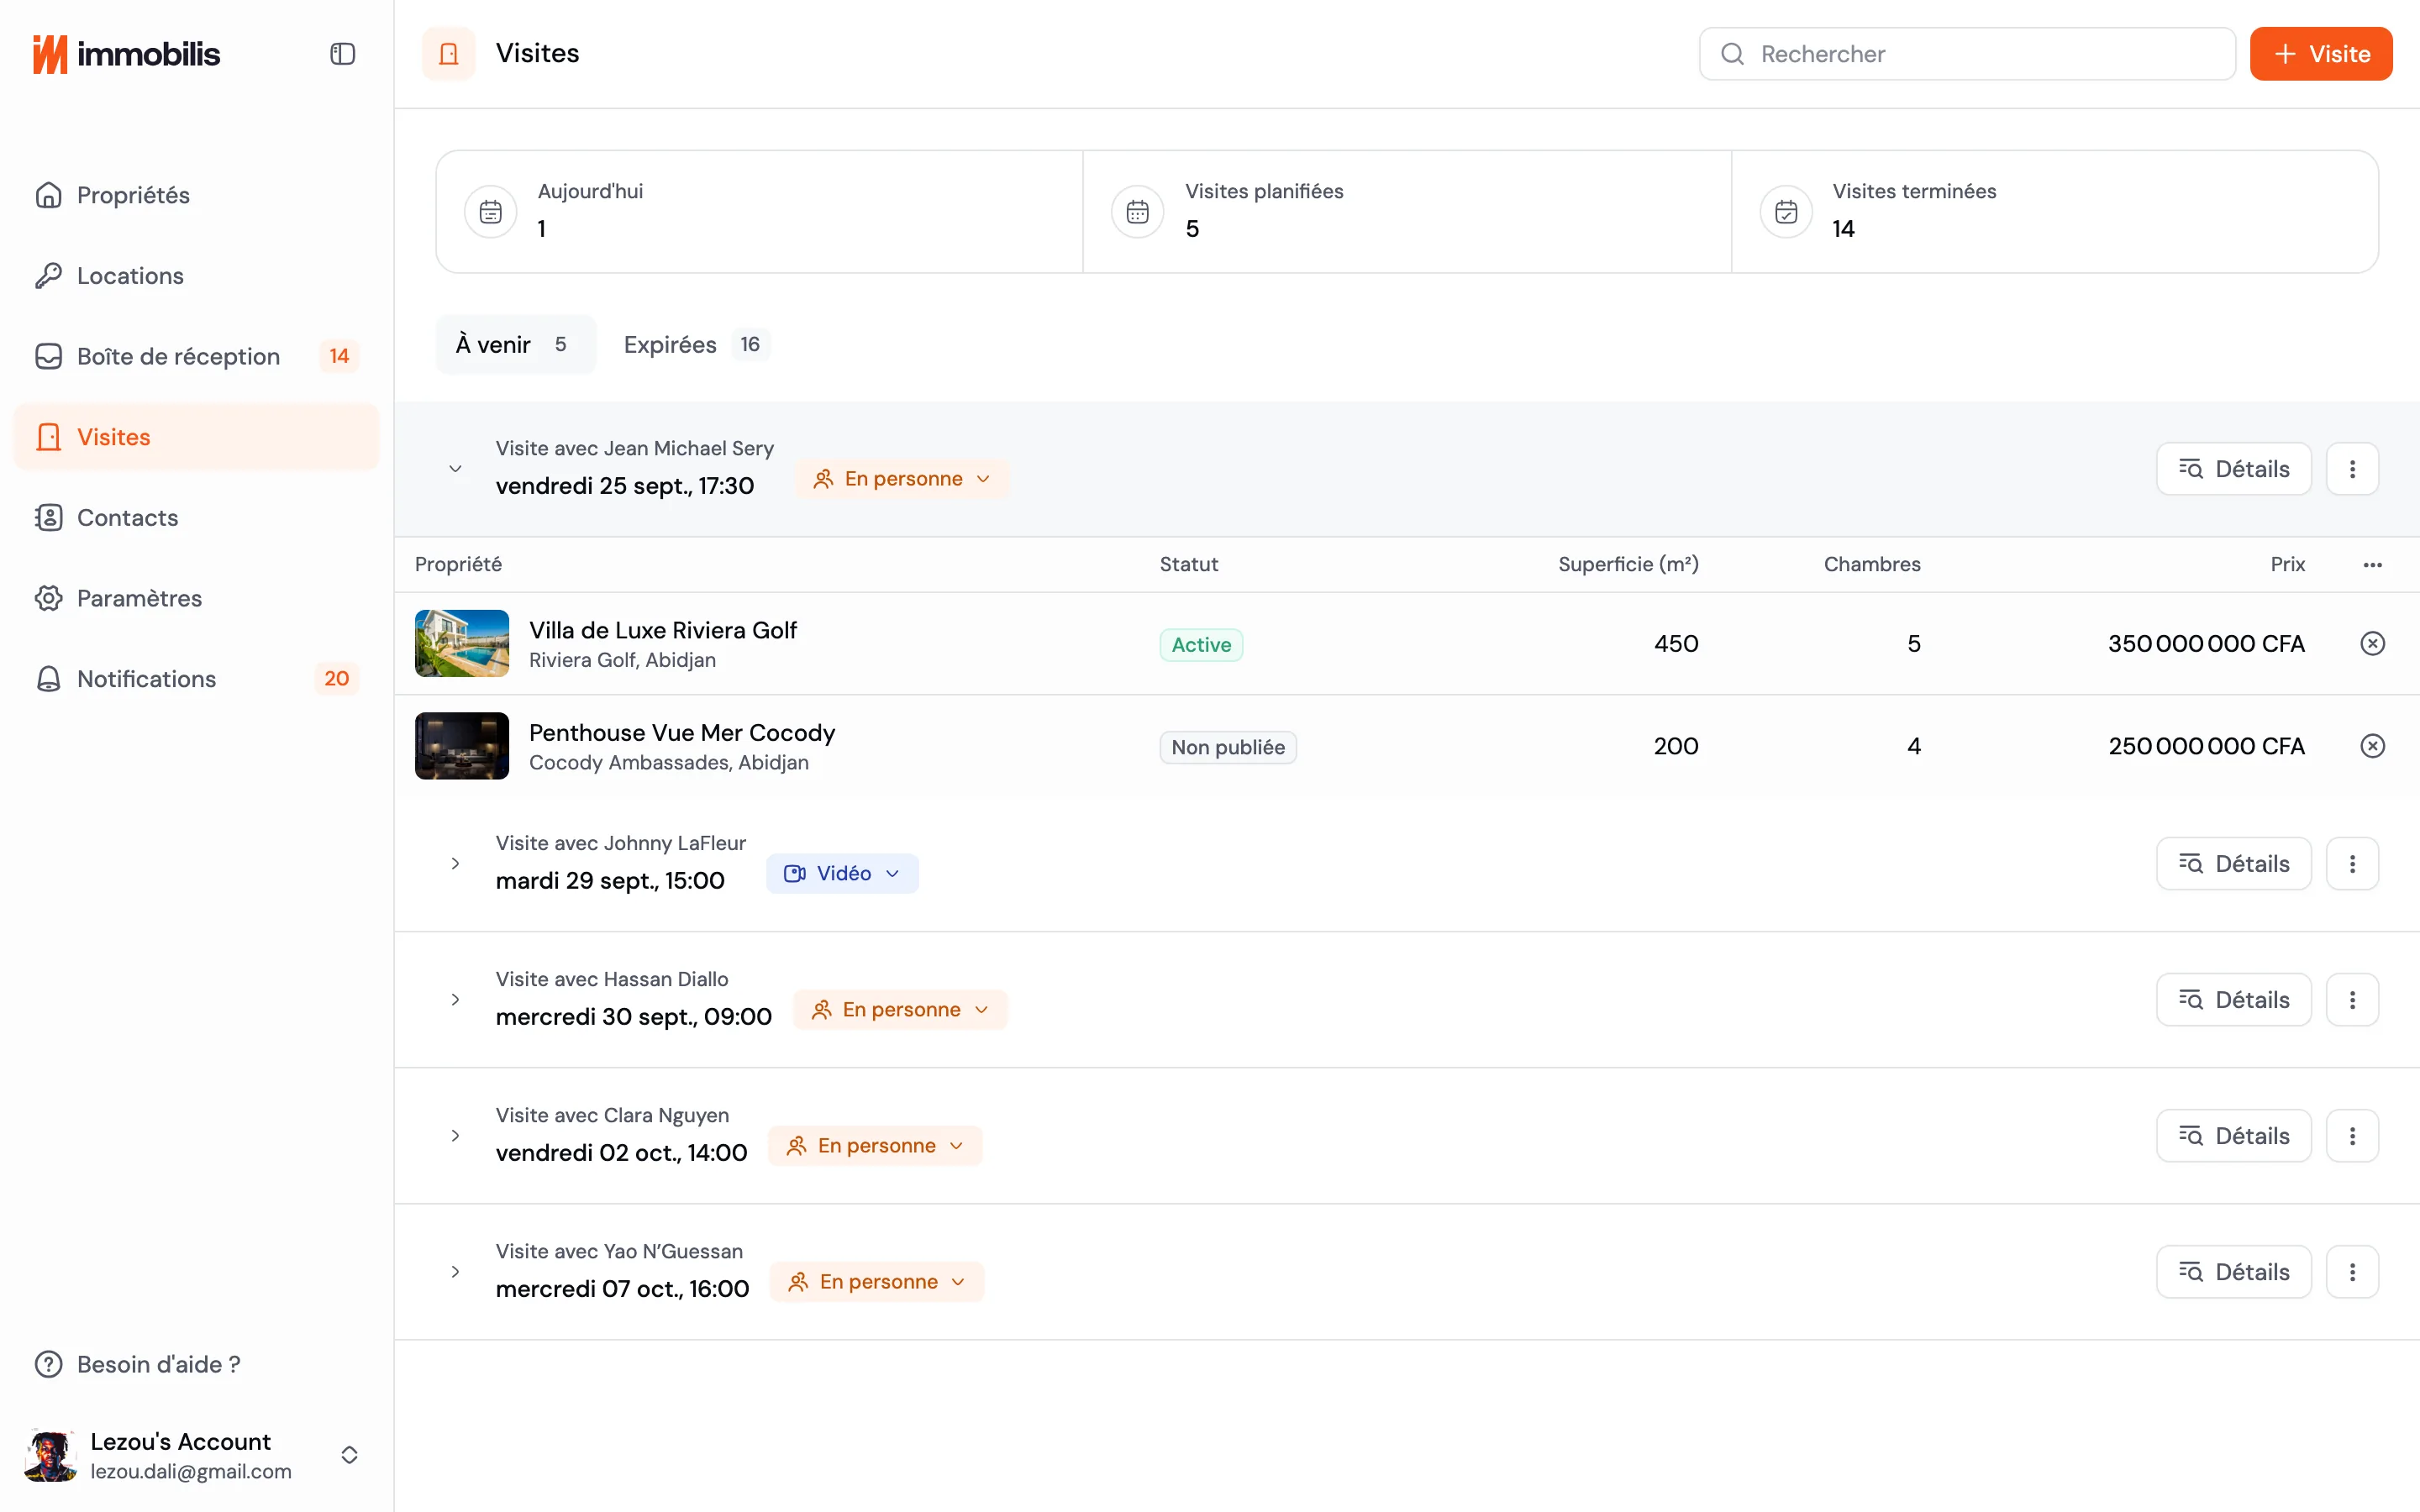
Task: Open the Penthouse Vue Mer Cocody thumbnail
Action: pos(462,746)
